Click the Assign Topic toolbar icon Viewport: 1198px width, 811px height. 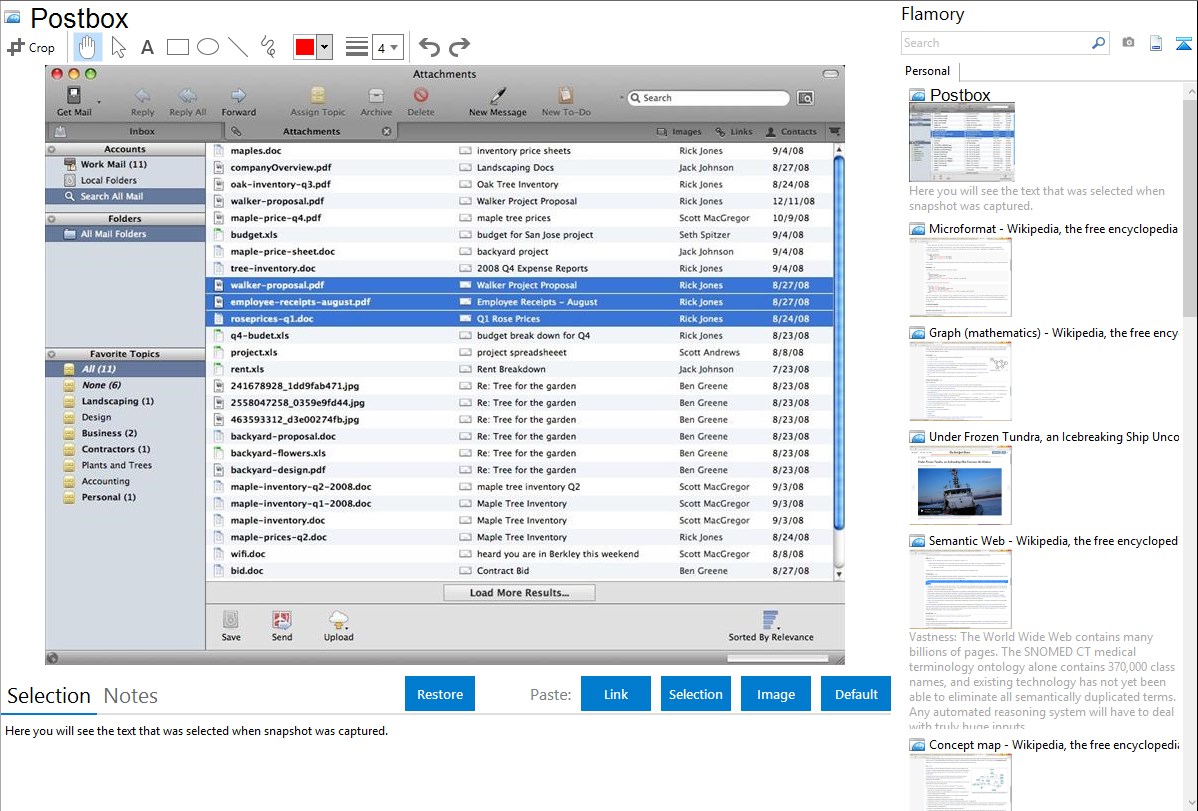(x=317, y=96)
